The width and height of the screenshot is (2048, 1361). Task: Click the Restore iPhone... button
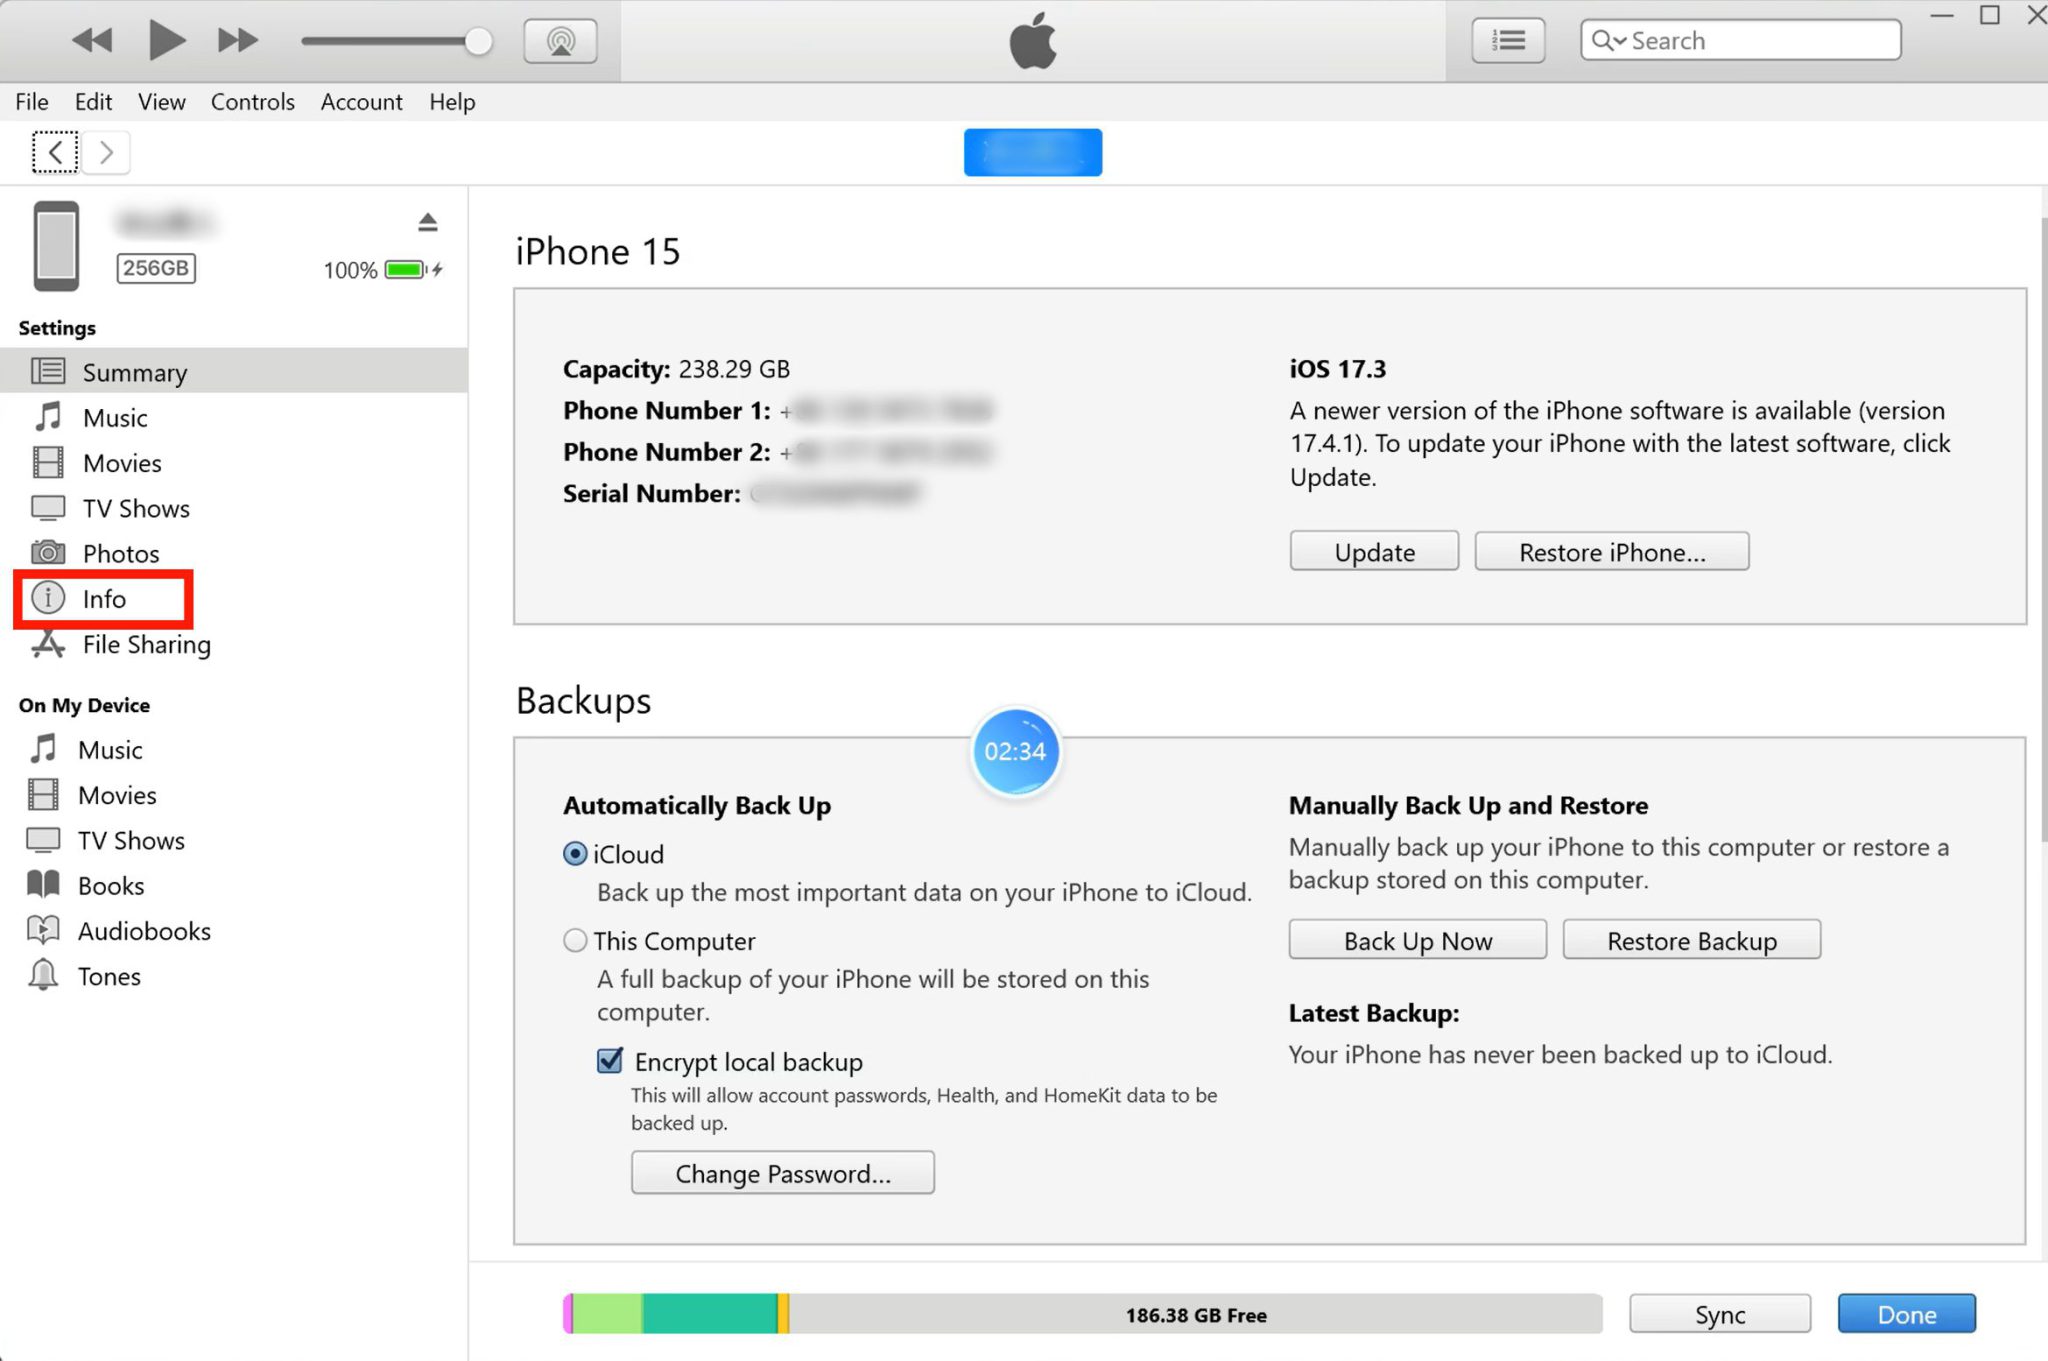pos(1611,552)
